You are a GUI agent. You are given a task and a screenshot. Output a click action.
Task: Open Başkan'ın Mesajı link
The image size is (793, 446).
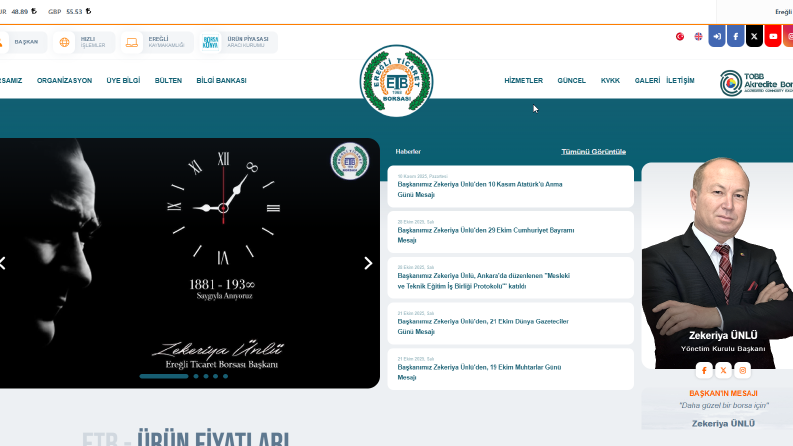(723, 393)
